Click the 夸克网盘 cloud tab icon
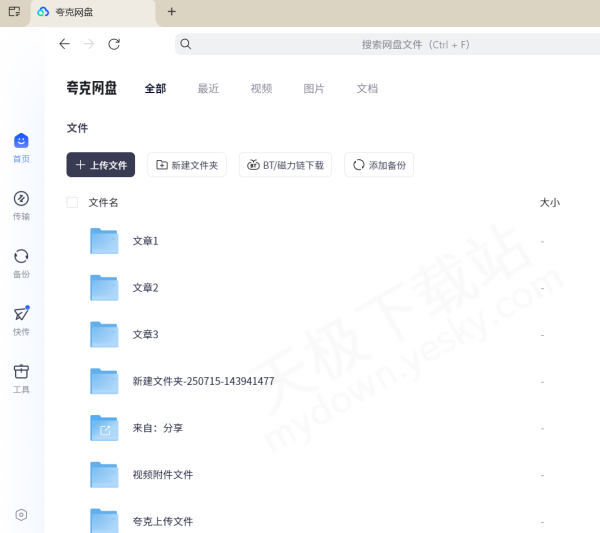Screen dimensions: 600x533 pyautogui.click(x=43, y=12)
